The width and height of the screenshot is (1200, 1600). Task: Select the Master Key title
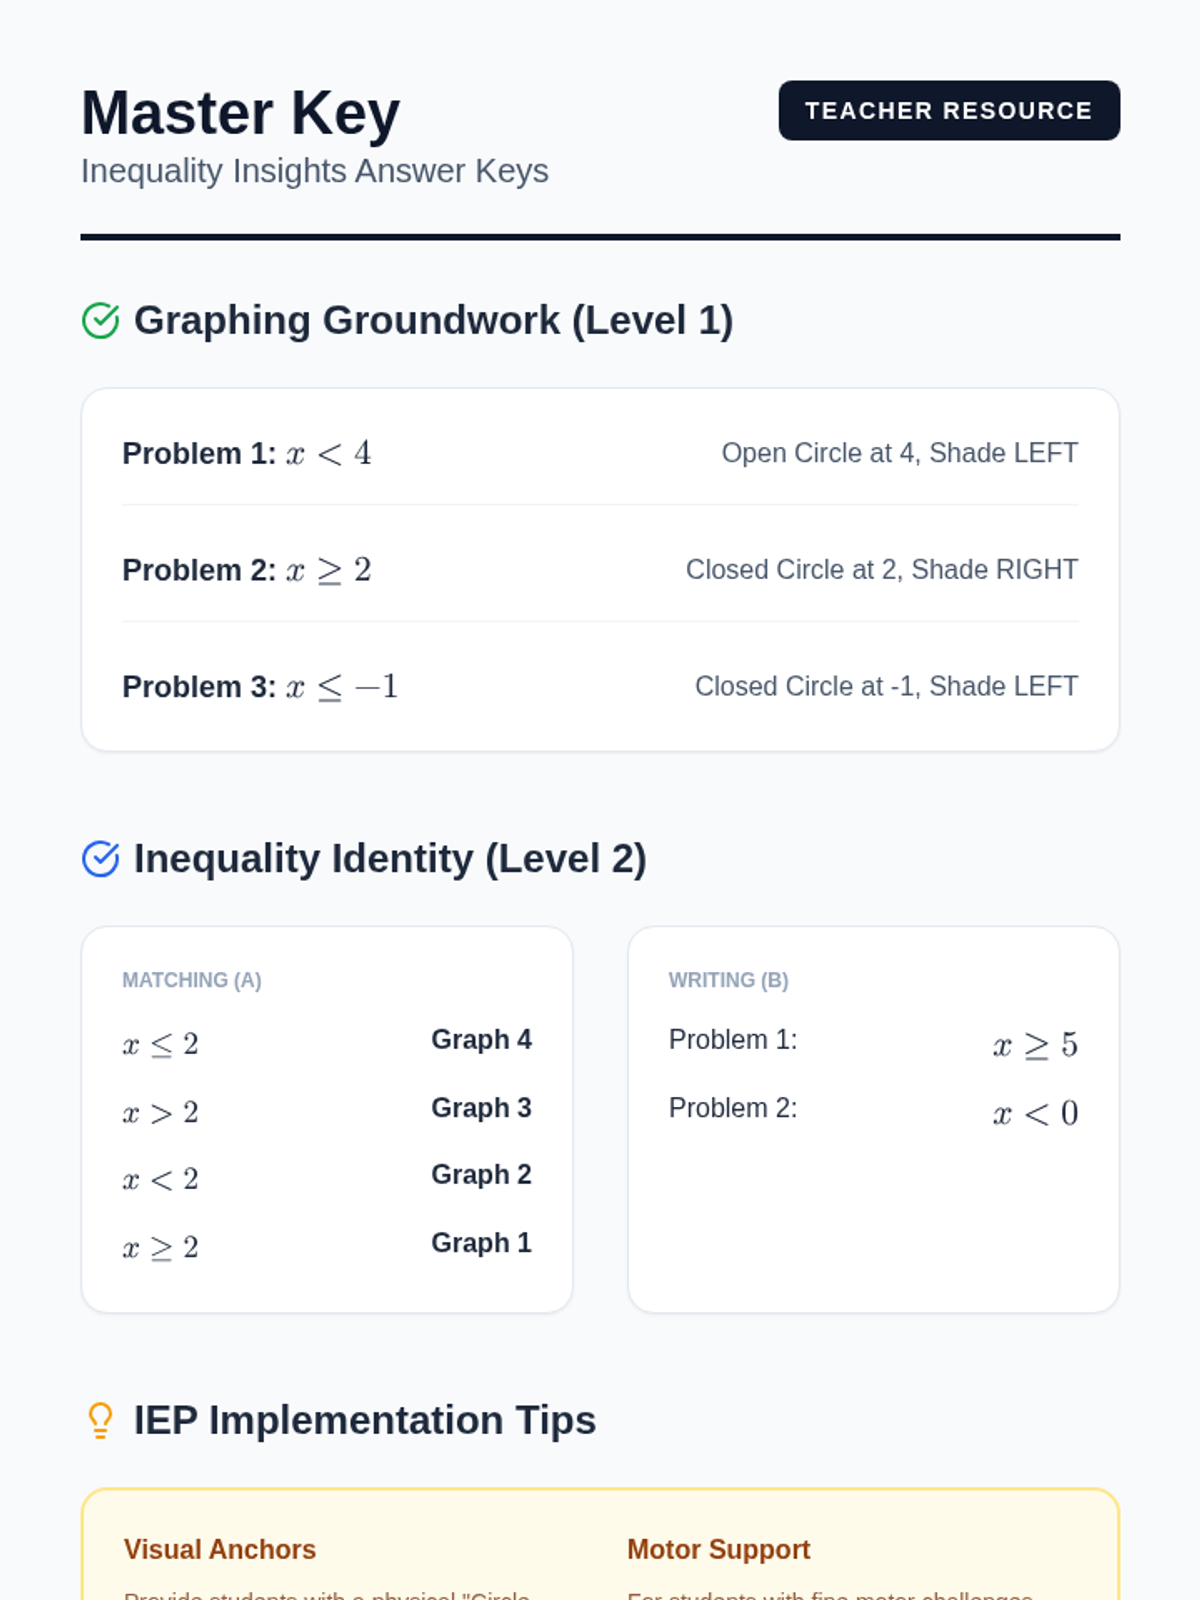[x=241, y=113]
